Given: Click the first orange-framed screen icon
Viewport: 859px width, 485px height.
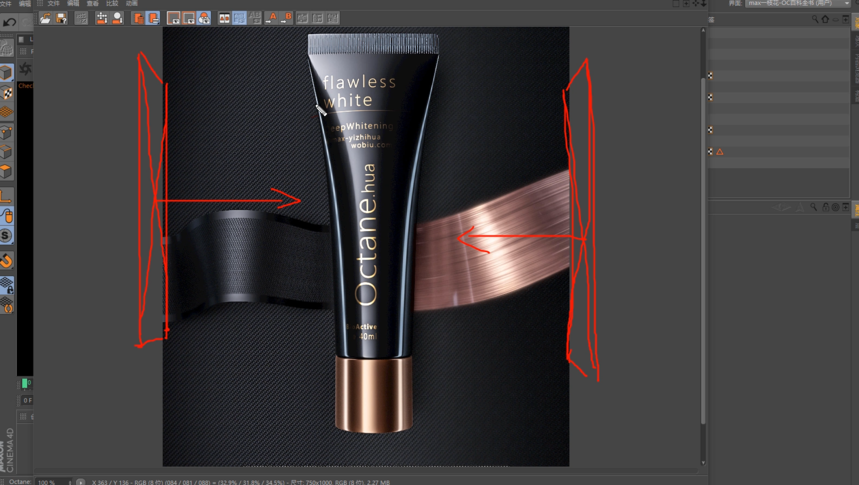Looking at the screenshot, I should click(174, 18).
